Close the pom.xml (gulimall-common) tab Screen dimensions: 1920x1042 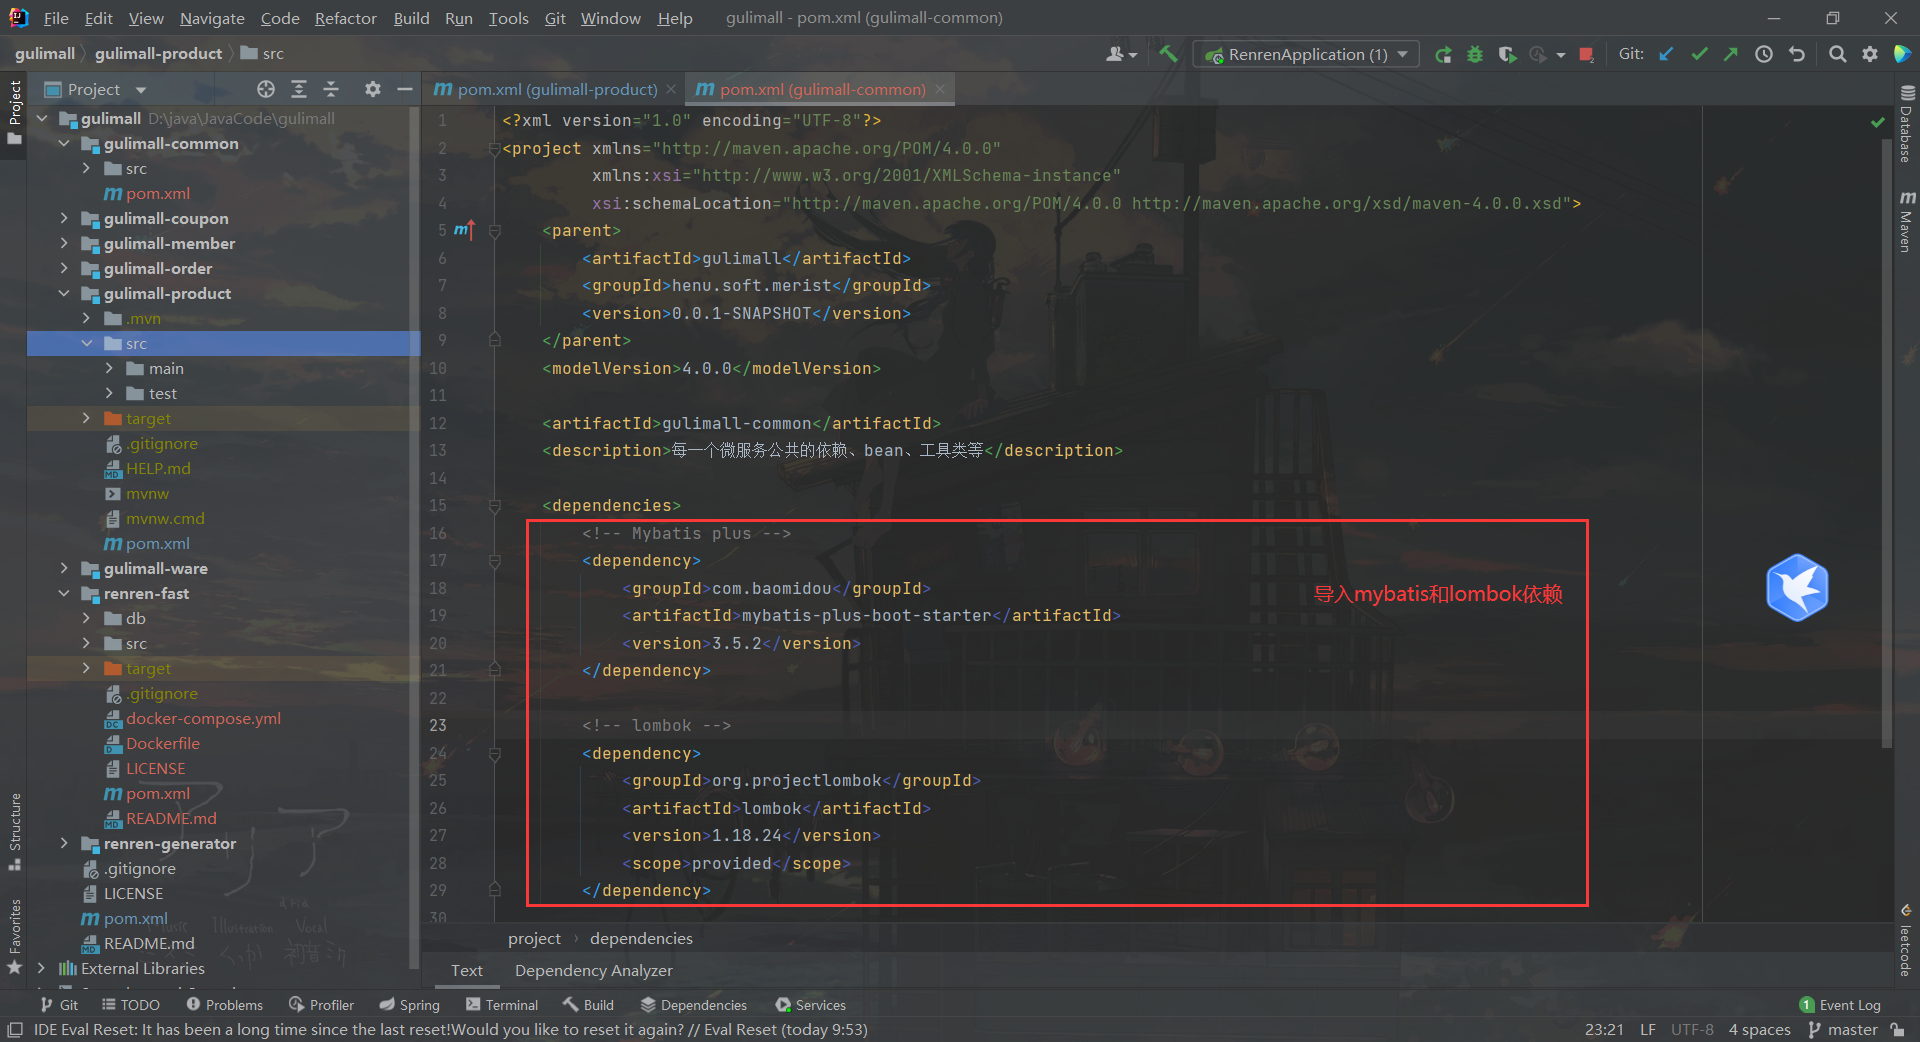(939, 89)
